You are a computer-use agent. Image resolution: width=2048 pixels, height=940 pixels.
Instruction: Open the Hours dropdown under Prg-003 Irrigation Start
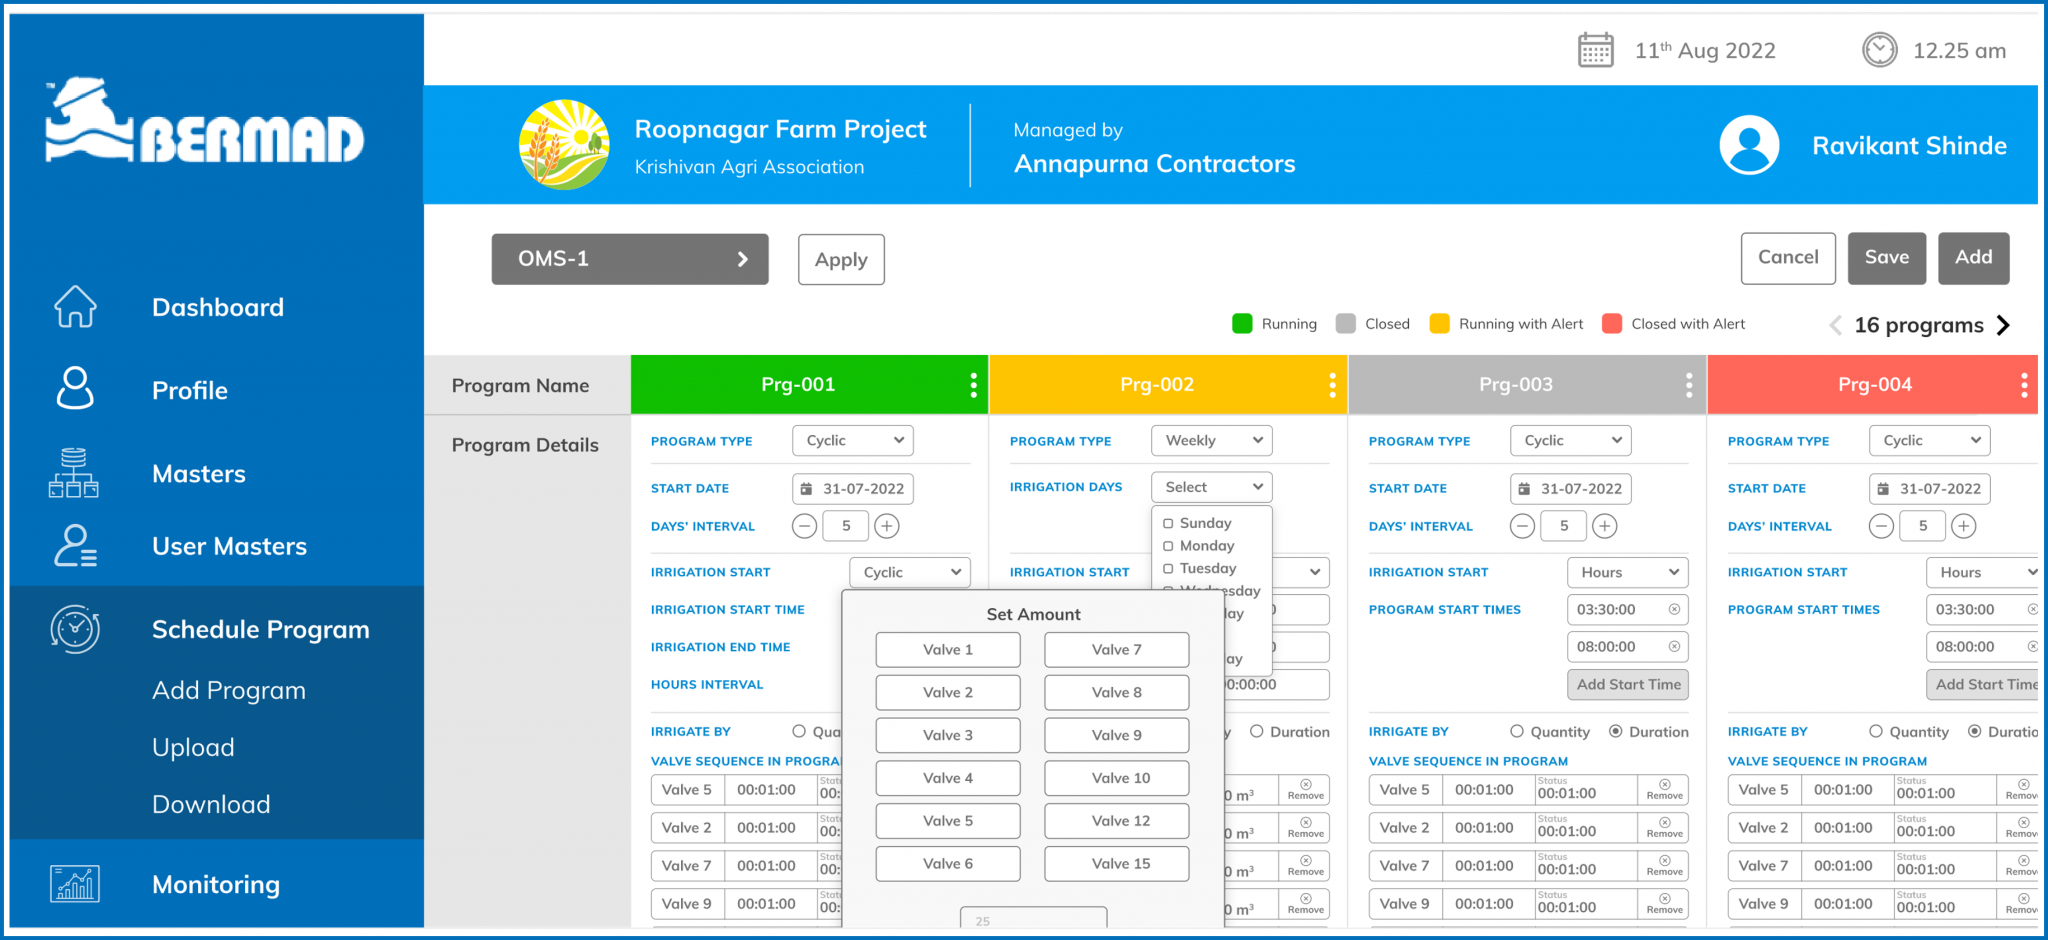click(x=1627, y=572)
